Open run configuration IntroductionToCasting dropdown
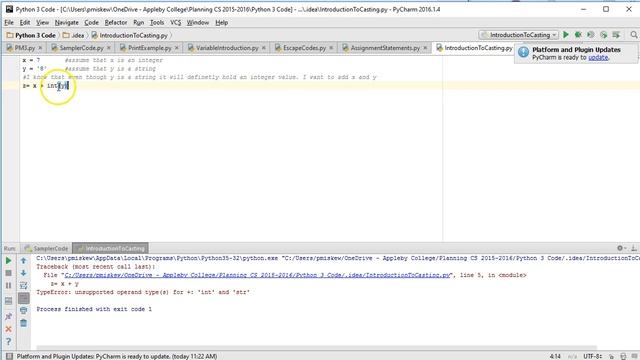 click(x=518, y=35)
